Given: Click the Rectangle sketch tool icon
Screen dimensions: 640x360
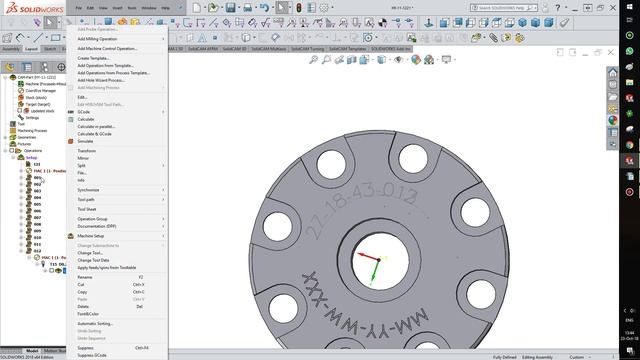Looking at the screenshot, I should click(x=56, y=38).
